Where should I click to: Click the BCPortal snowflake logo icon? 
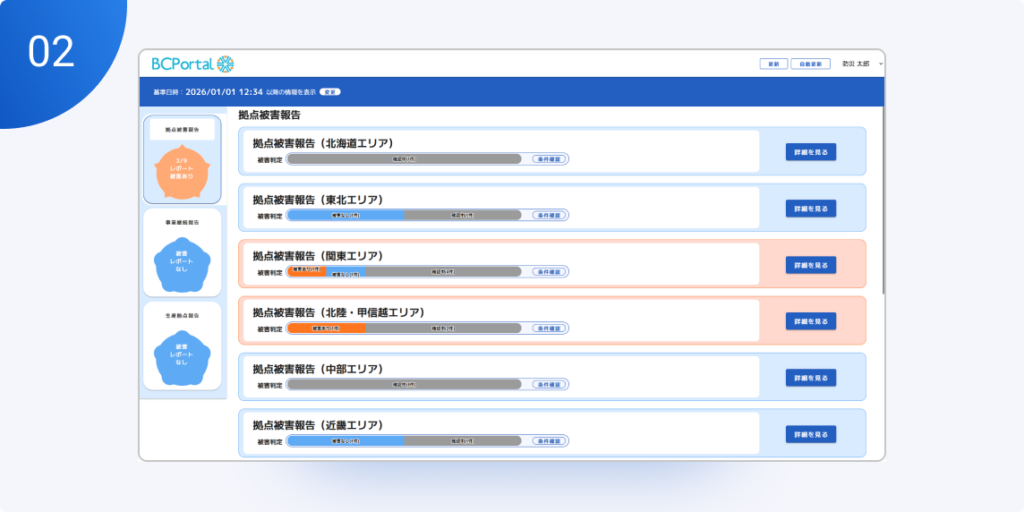pos(225,63)
